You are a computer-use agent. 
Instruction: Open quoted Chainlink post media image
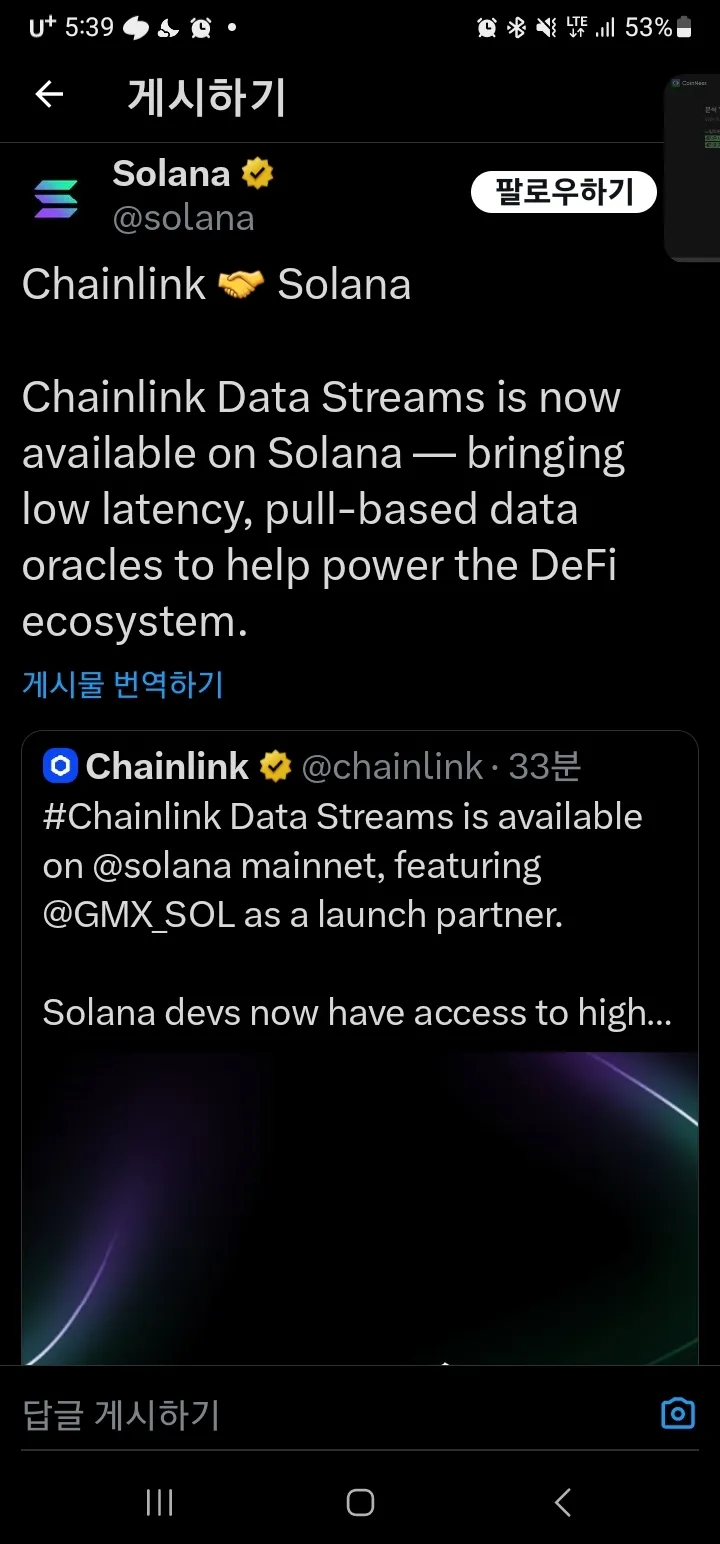coord(360,1207)
